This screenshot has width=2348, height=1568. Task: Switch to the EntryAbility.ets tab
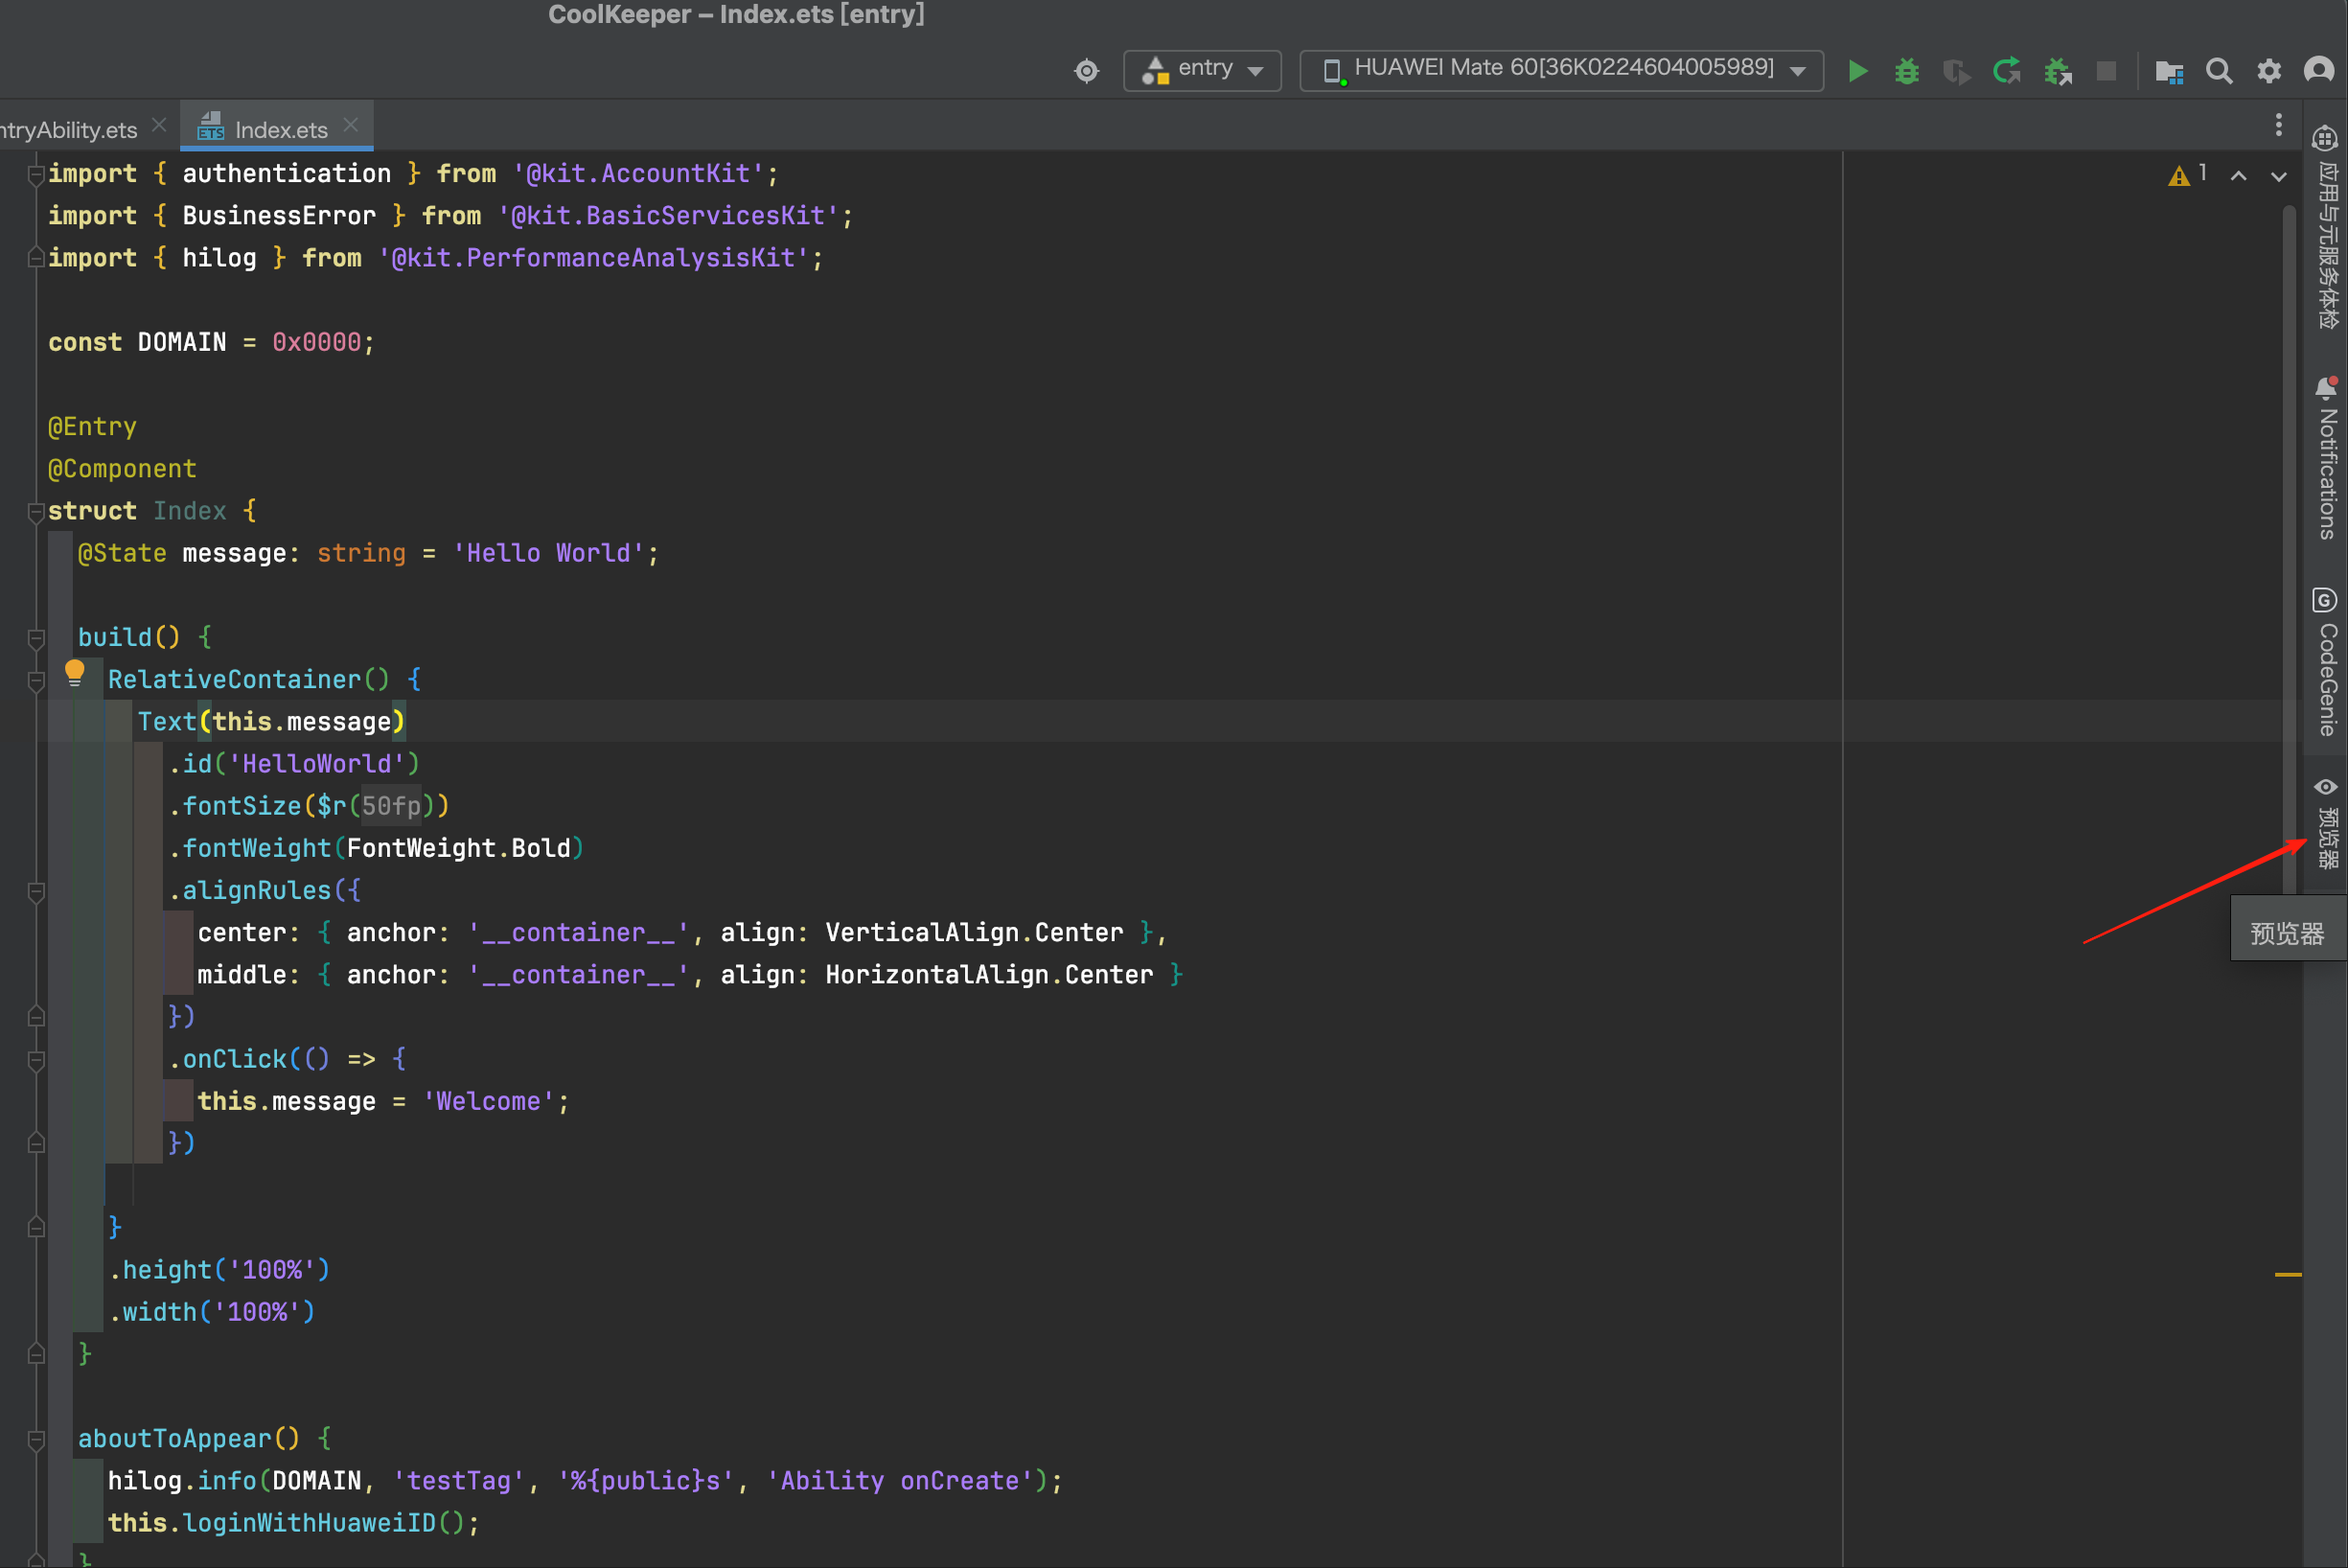pos(68,130)
